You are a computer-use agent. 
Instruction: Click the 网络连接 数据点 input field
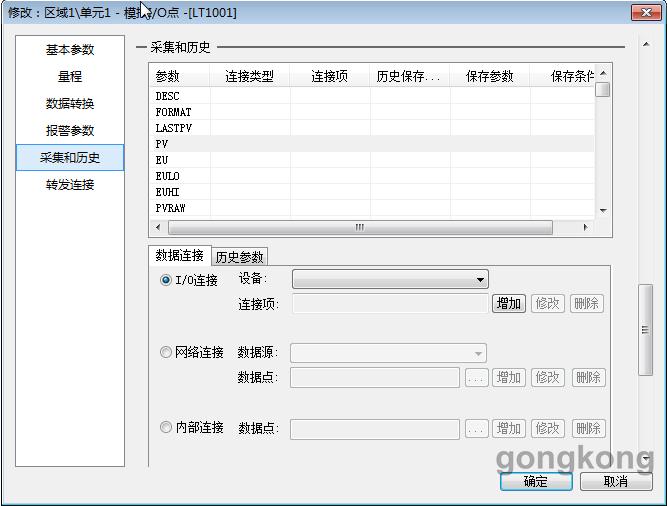375,377
